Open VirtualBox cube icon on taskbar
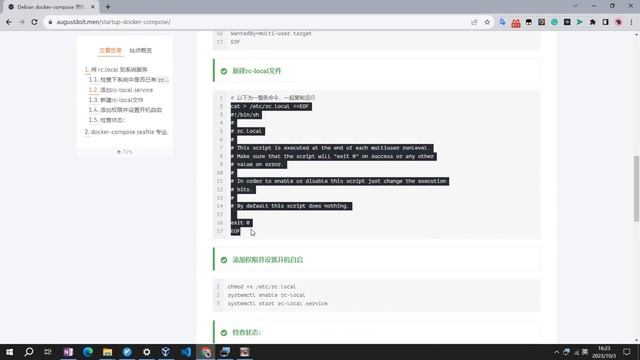The width and height of the screenshot is (640, 360). (x=166, y=352)
